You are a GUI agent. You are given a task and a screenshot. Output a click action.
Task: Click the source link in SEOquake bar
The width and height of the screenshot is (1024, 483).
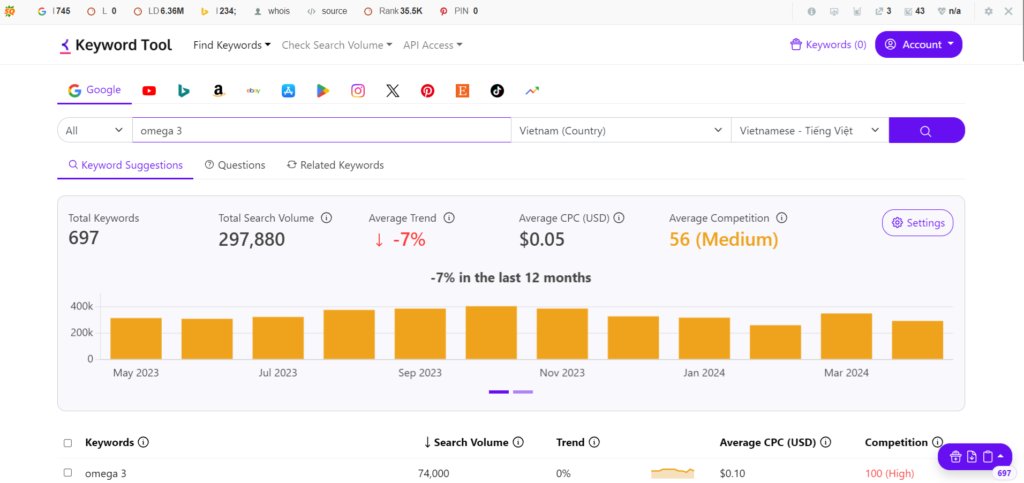click(x=327, y=11)
